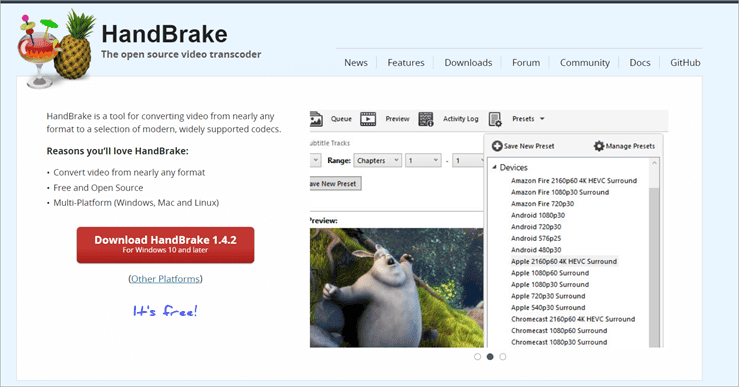Select Android 480p30 preset

[x=536, y=250]
